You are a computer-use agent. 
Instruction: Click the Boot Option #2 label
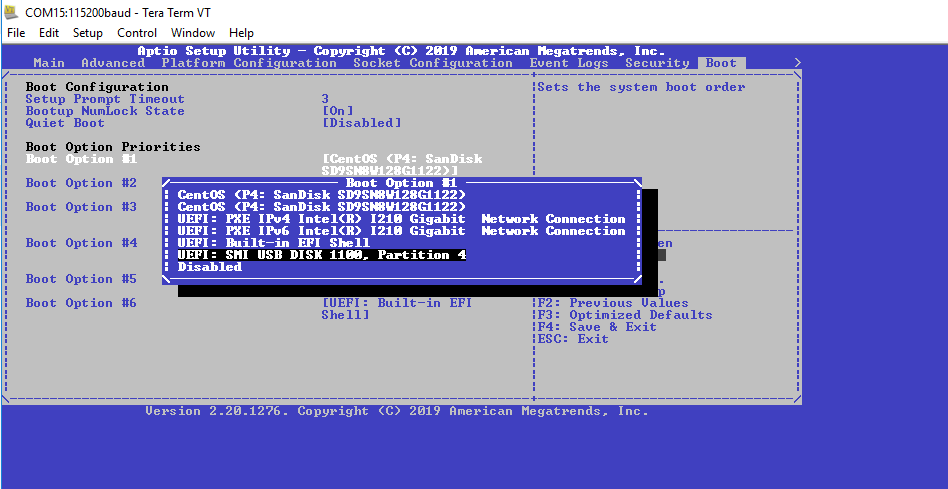click(x=81, y=183)
